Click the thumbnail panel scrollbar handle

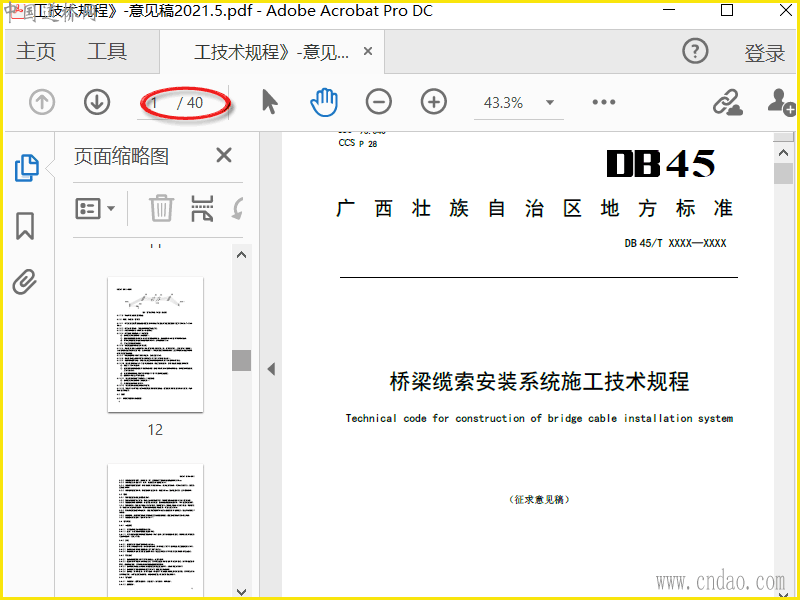click(x=241, y=360)
